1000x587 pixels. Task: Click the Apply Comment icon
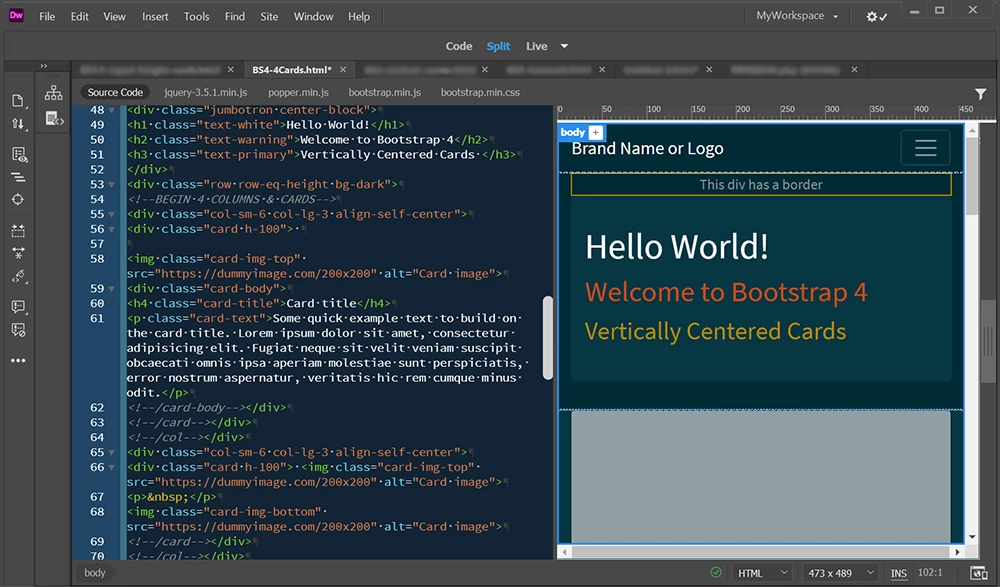[x=18, y=306]
